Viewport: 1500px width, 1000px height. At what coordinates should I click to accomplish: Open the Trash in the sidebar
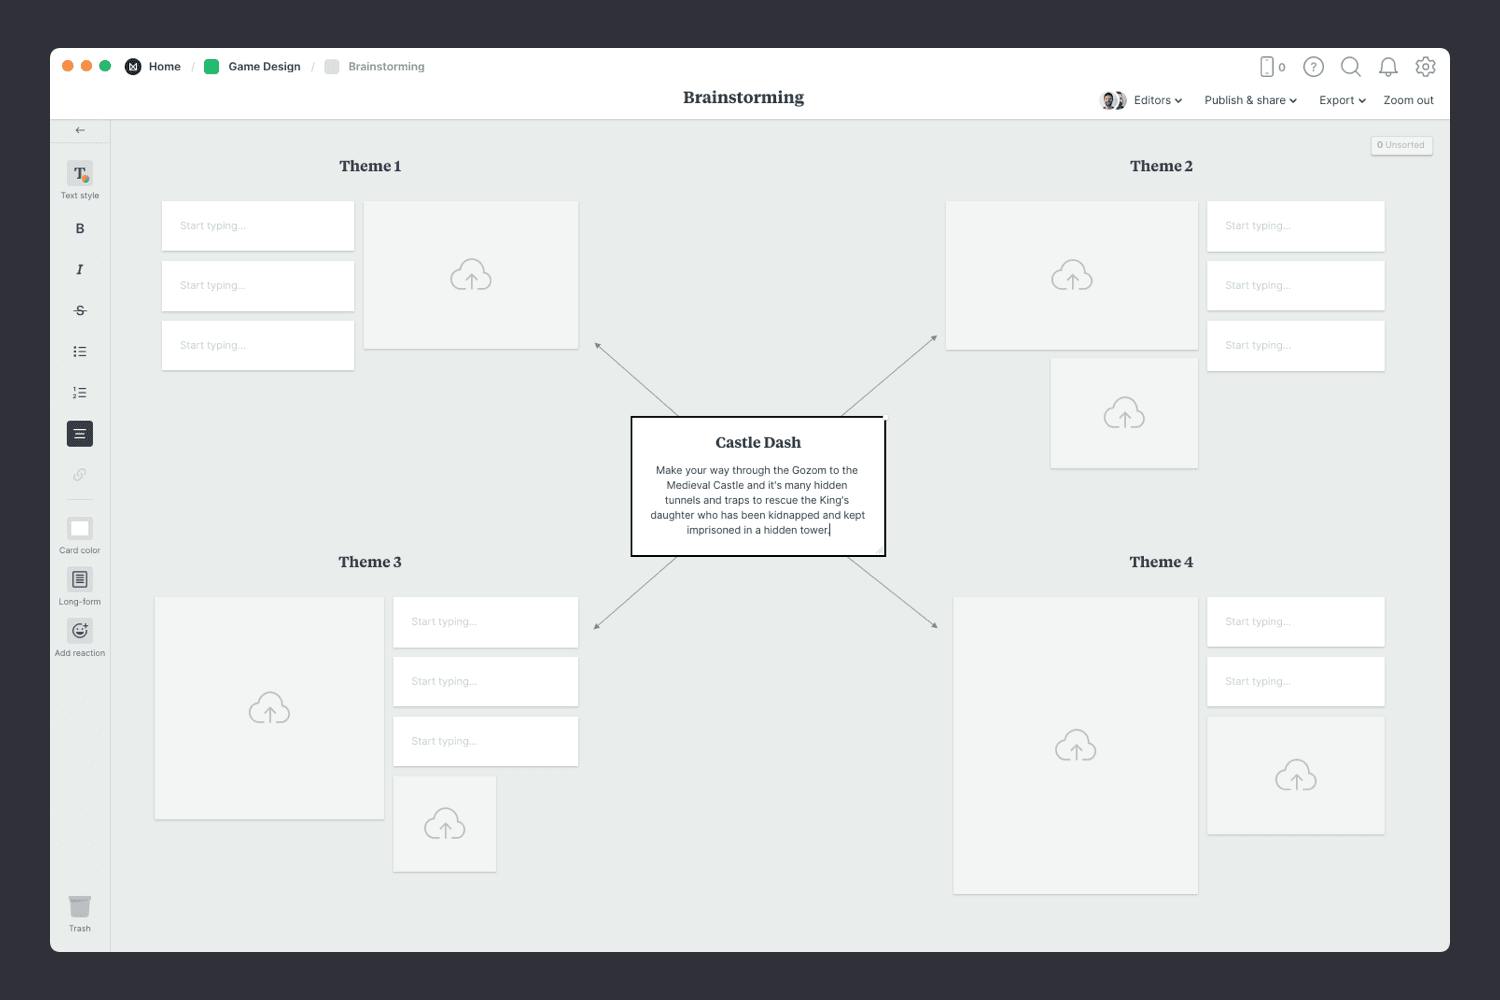(x=79, y=906)
